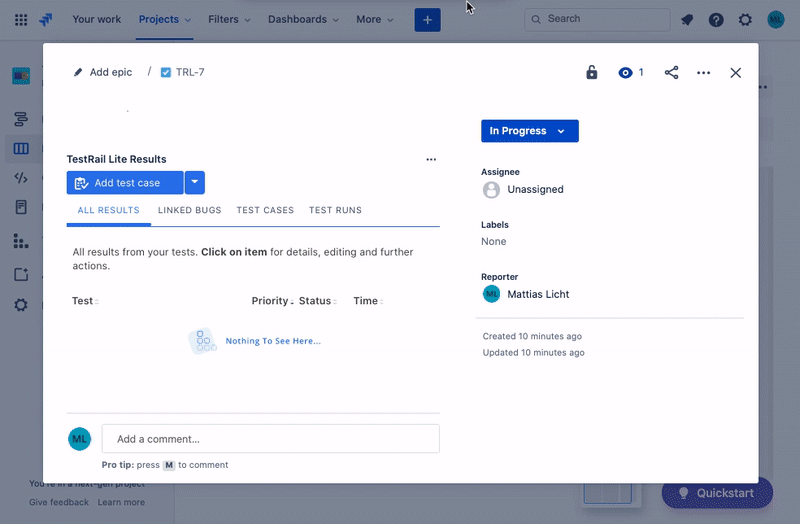Click the Search field
Viewport: 800px width, 524px height.
(x=597, y=19)
